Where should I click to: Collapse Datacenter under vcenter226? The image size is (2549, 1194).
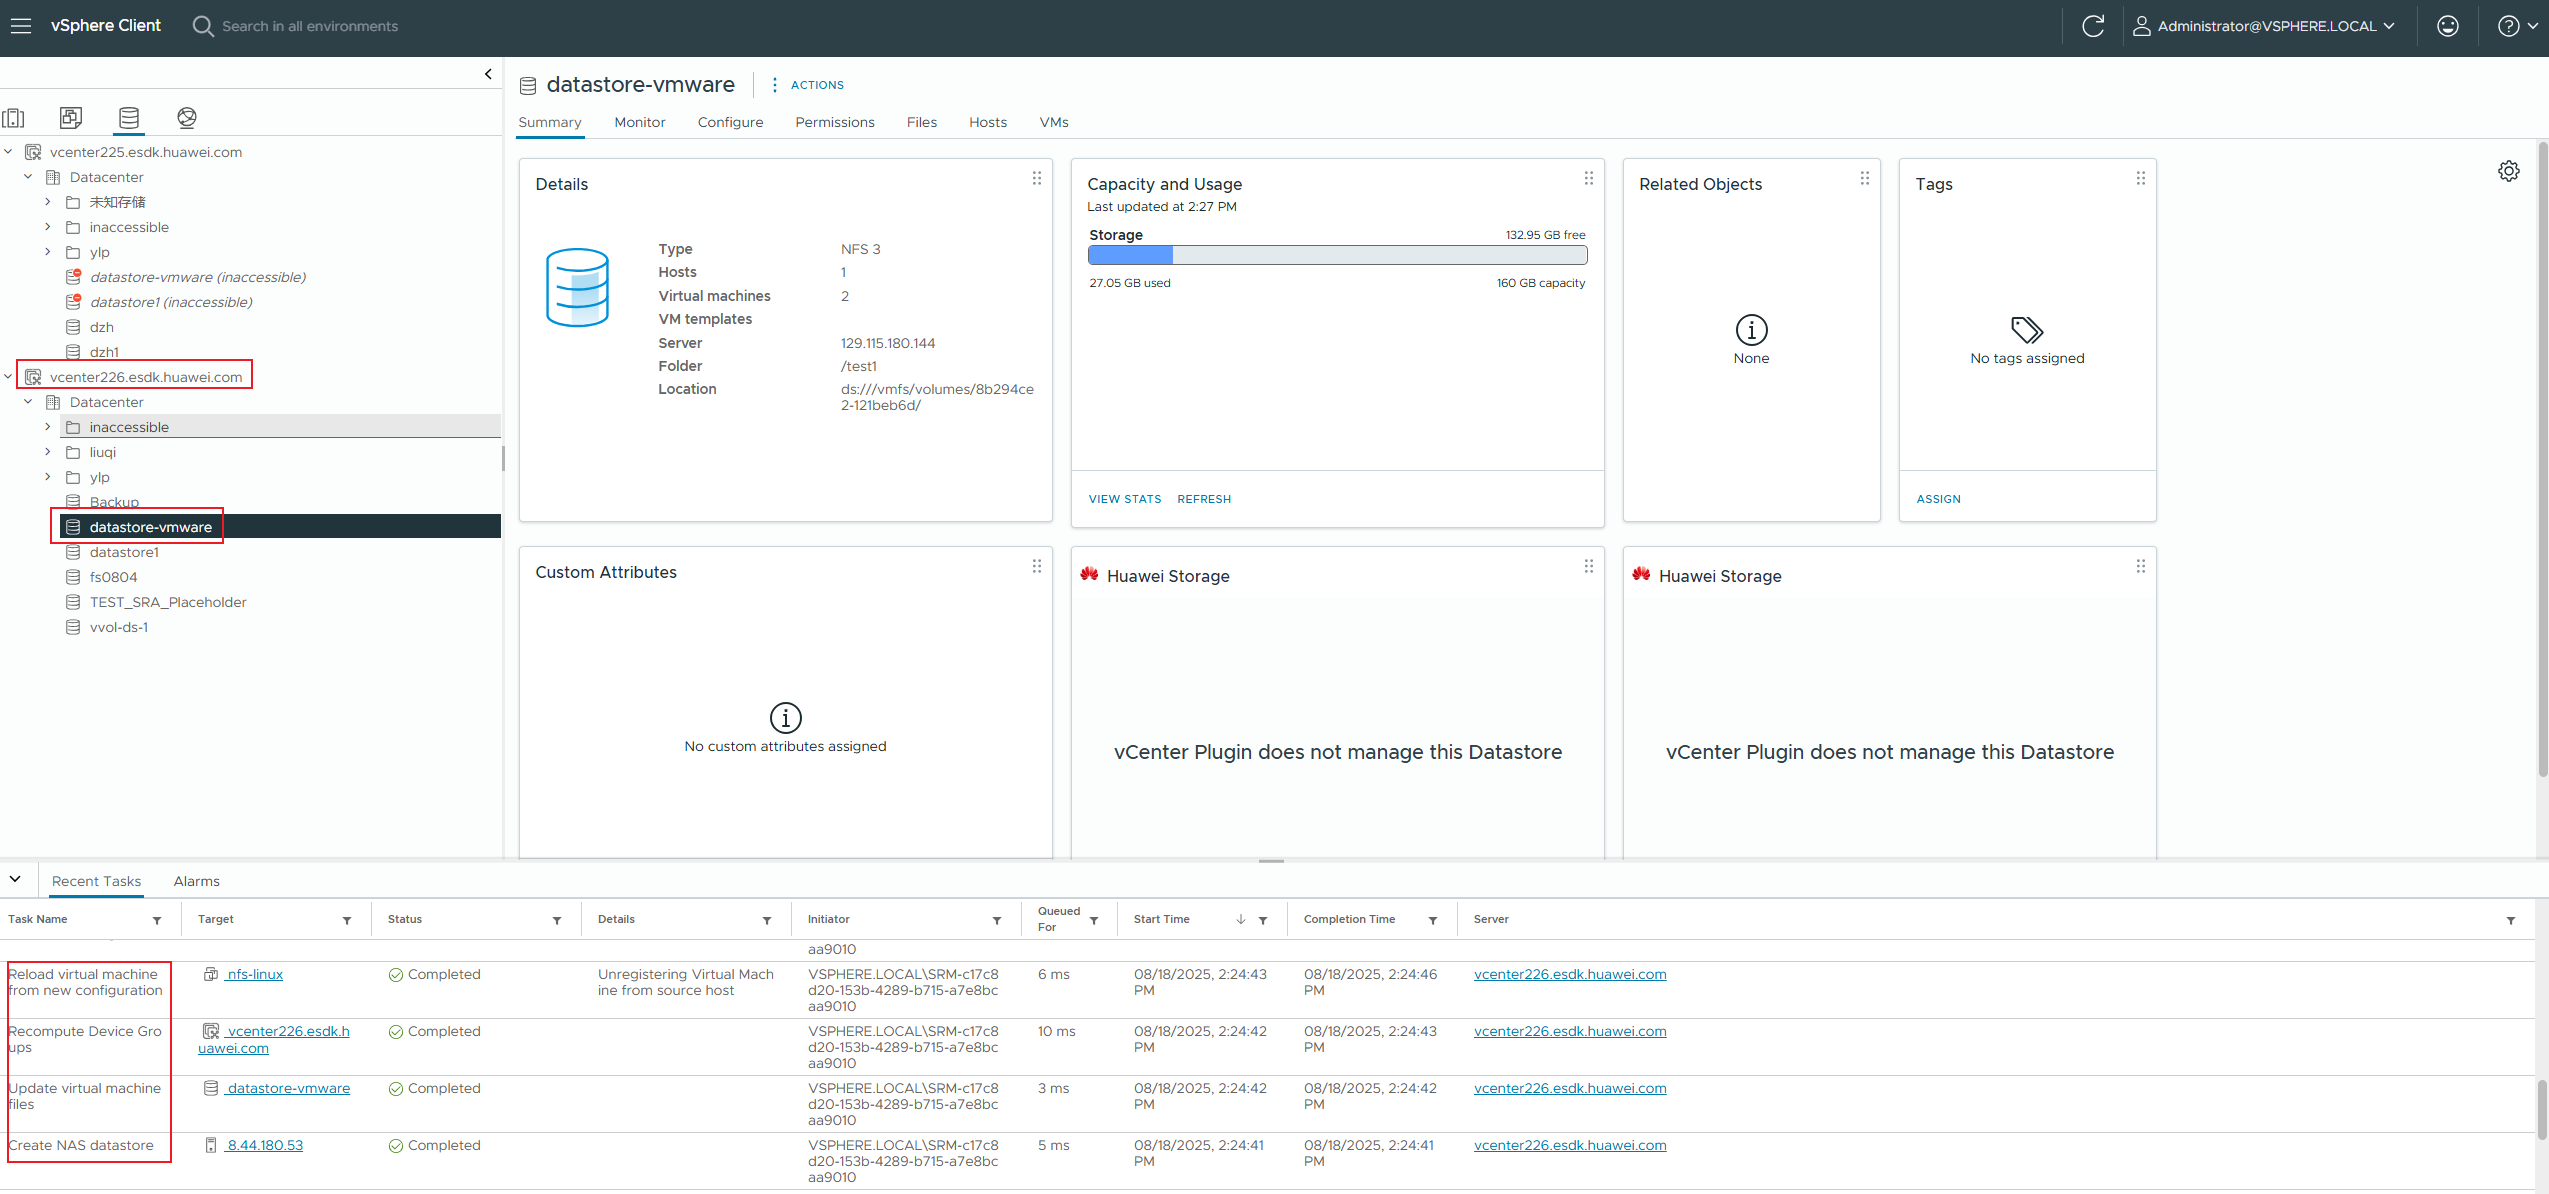[29, 402]
